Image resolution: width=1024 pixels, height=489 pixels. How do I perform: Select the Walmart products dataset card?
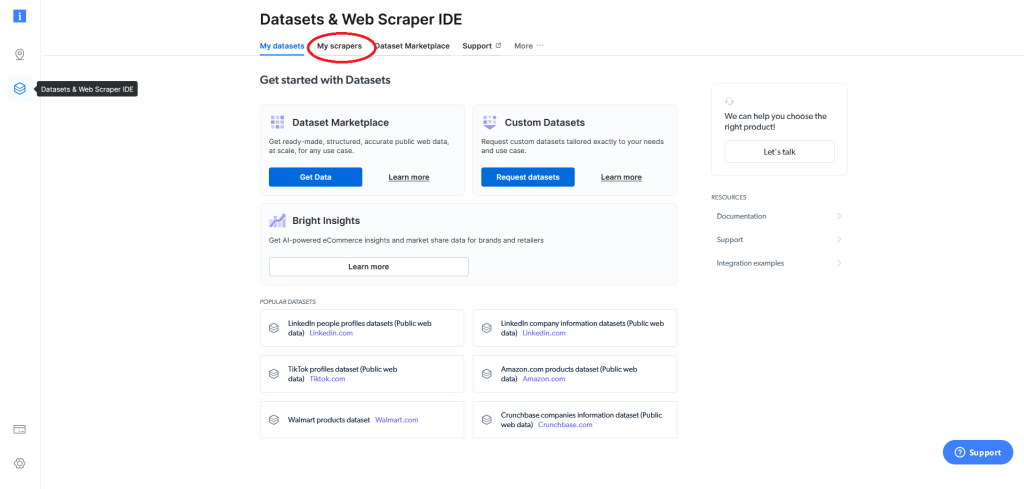pos(362,420)
